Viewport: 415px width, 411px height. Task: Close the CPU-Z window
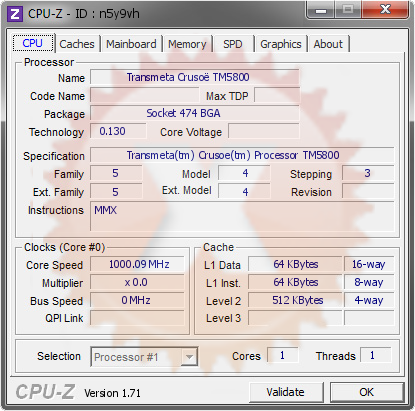[385, 10]
